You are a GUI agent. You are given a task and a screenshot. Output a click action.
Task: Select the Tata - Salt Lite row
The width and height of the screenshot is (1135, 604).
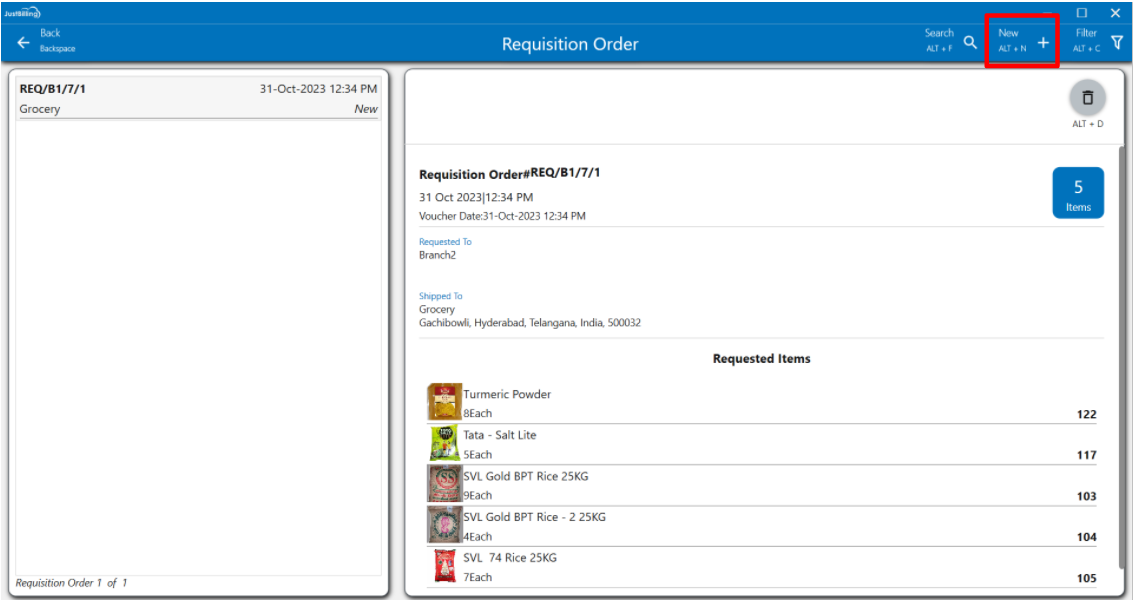(x=760, y=444)
